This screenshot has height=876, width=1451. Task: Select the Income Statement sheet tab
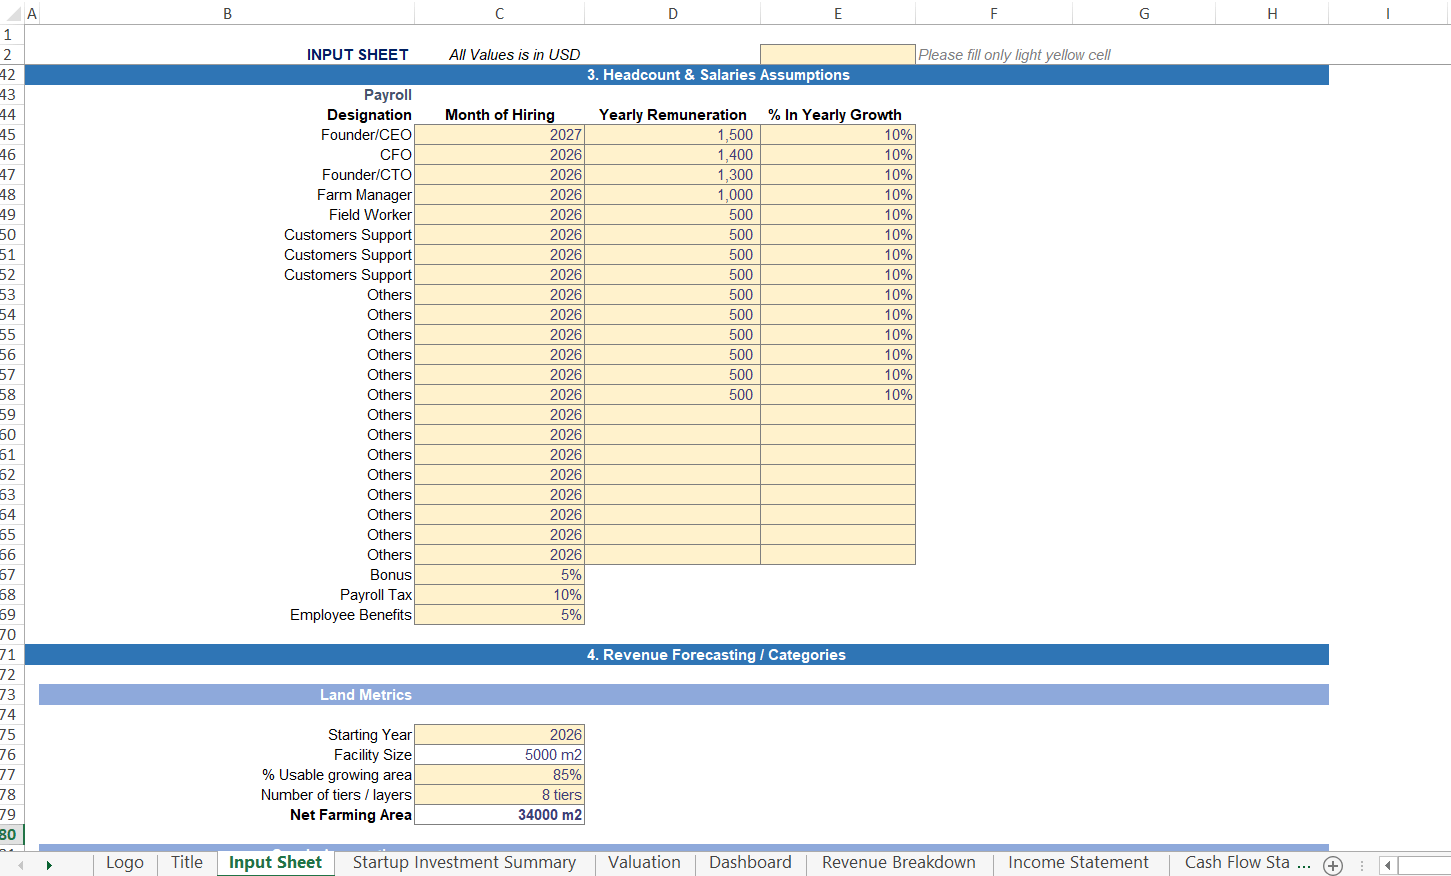[x=1078, y=863]
